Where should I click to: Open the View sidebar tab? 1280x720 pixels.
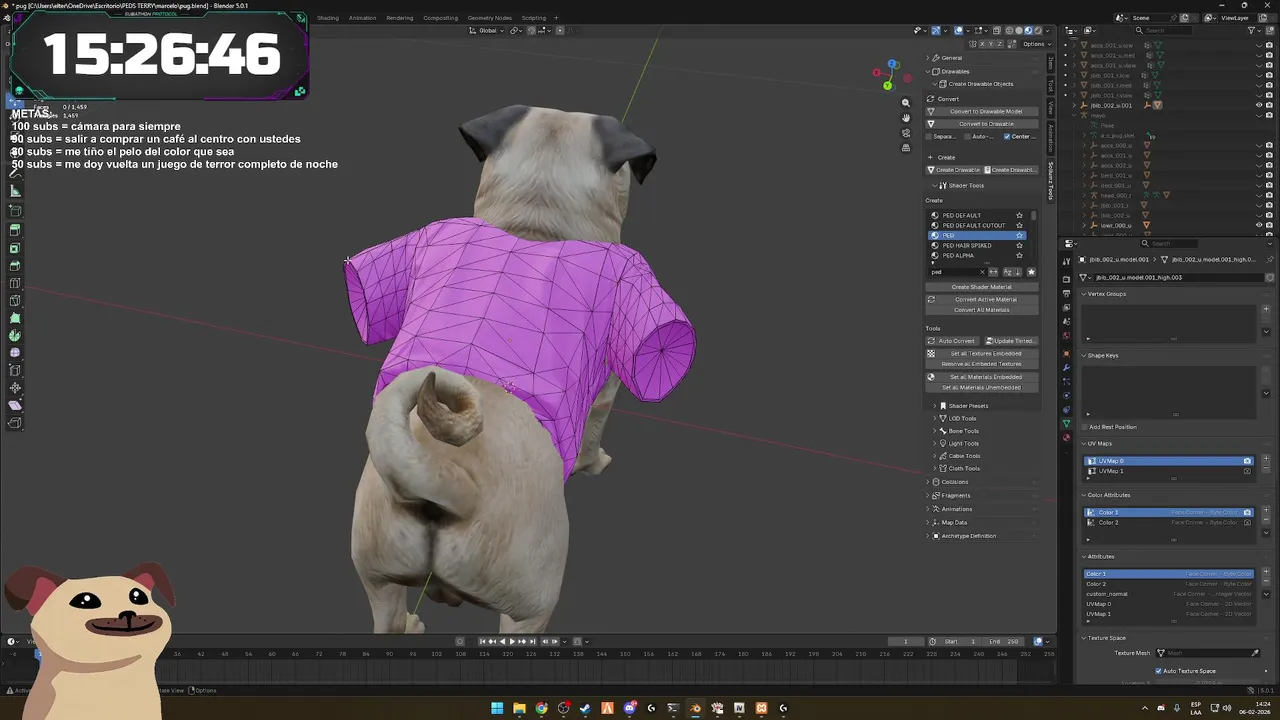pos(1051,107)
